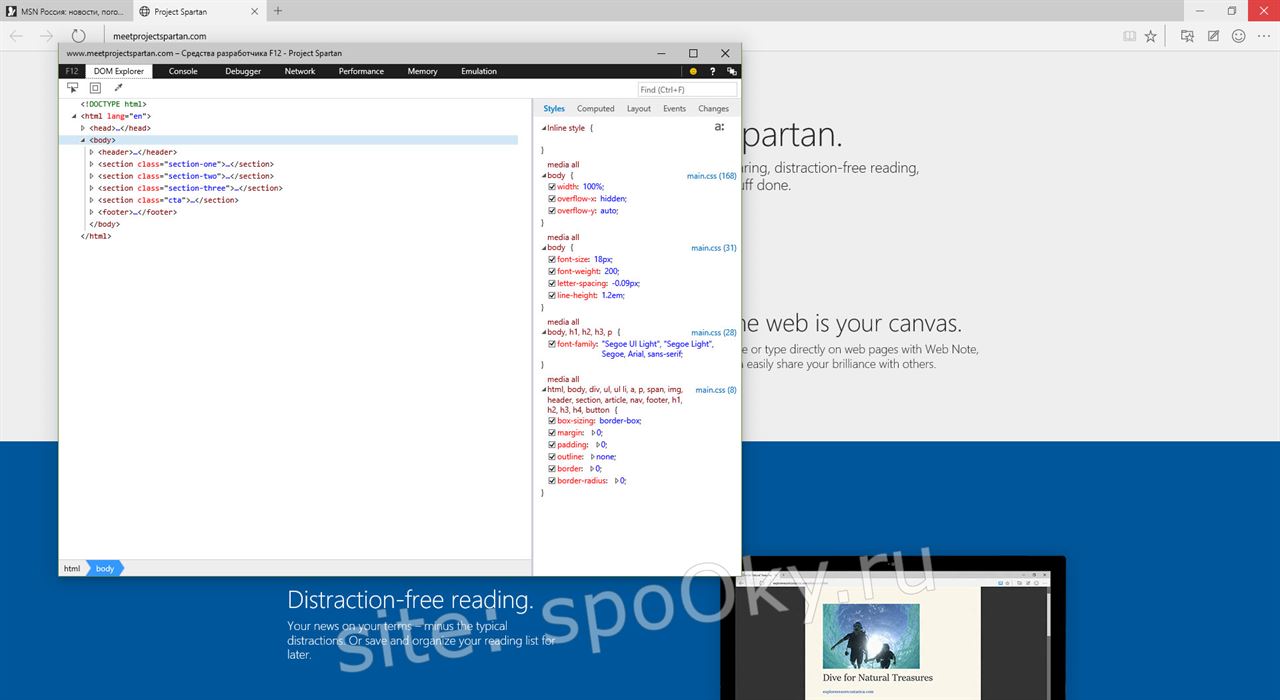This screenshot has width=1280, height=700.
Task: Unpin the F12 developer tools window
Action: pyautogui.click(x=731, y=71)
